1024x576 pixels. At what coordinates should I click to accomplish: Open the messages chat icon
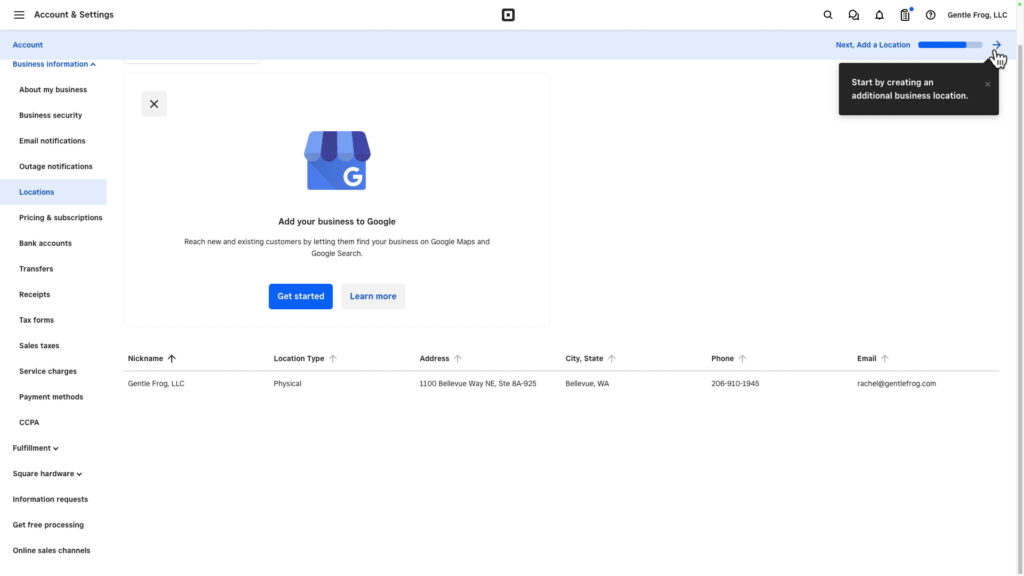click(x=853, y=15)
